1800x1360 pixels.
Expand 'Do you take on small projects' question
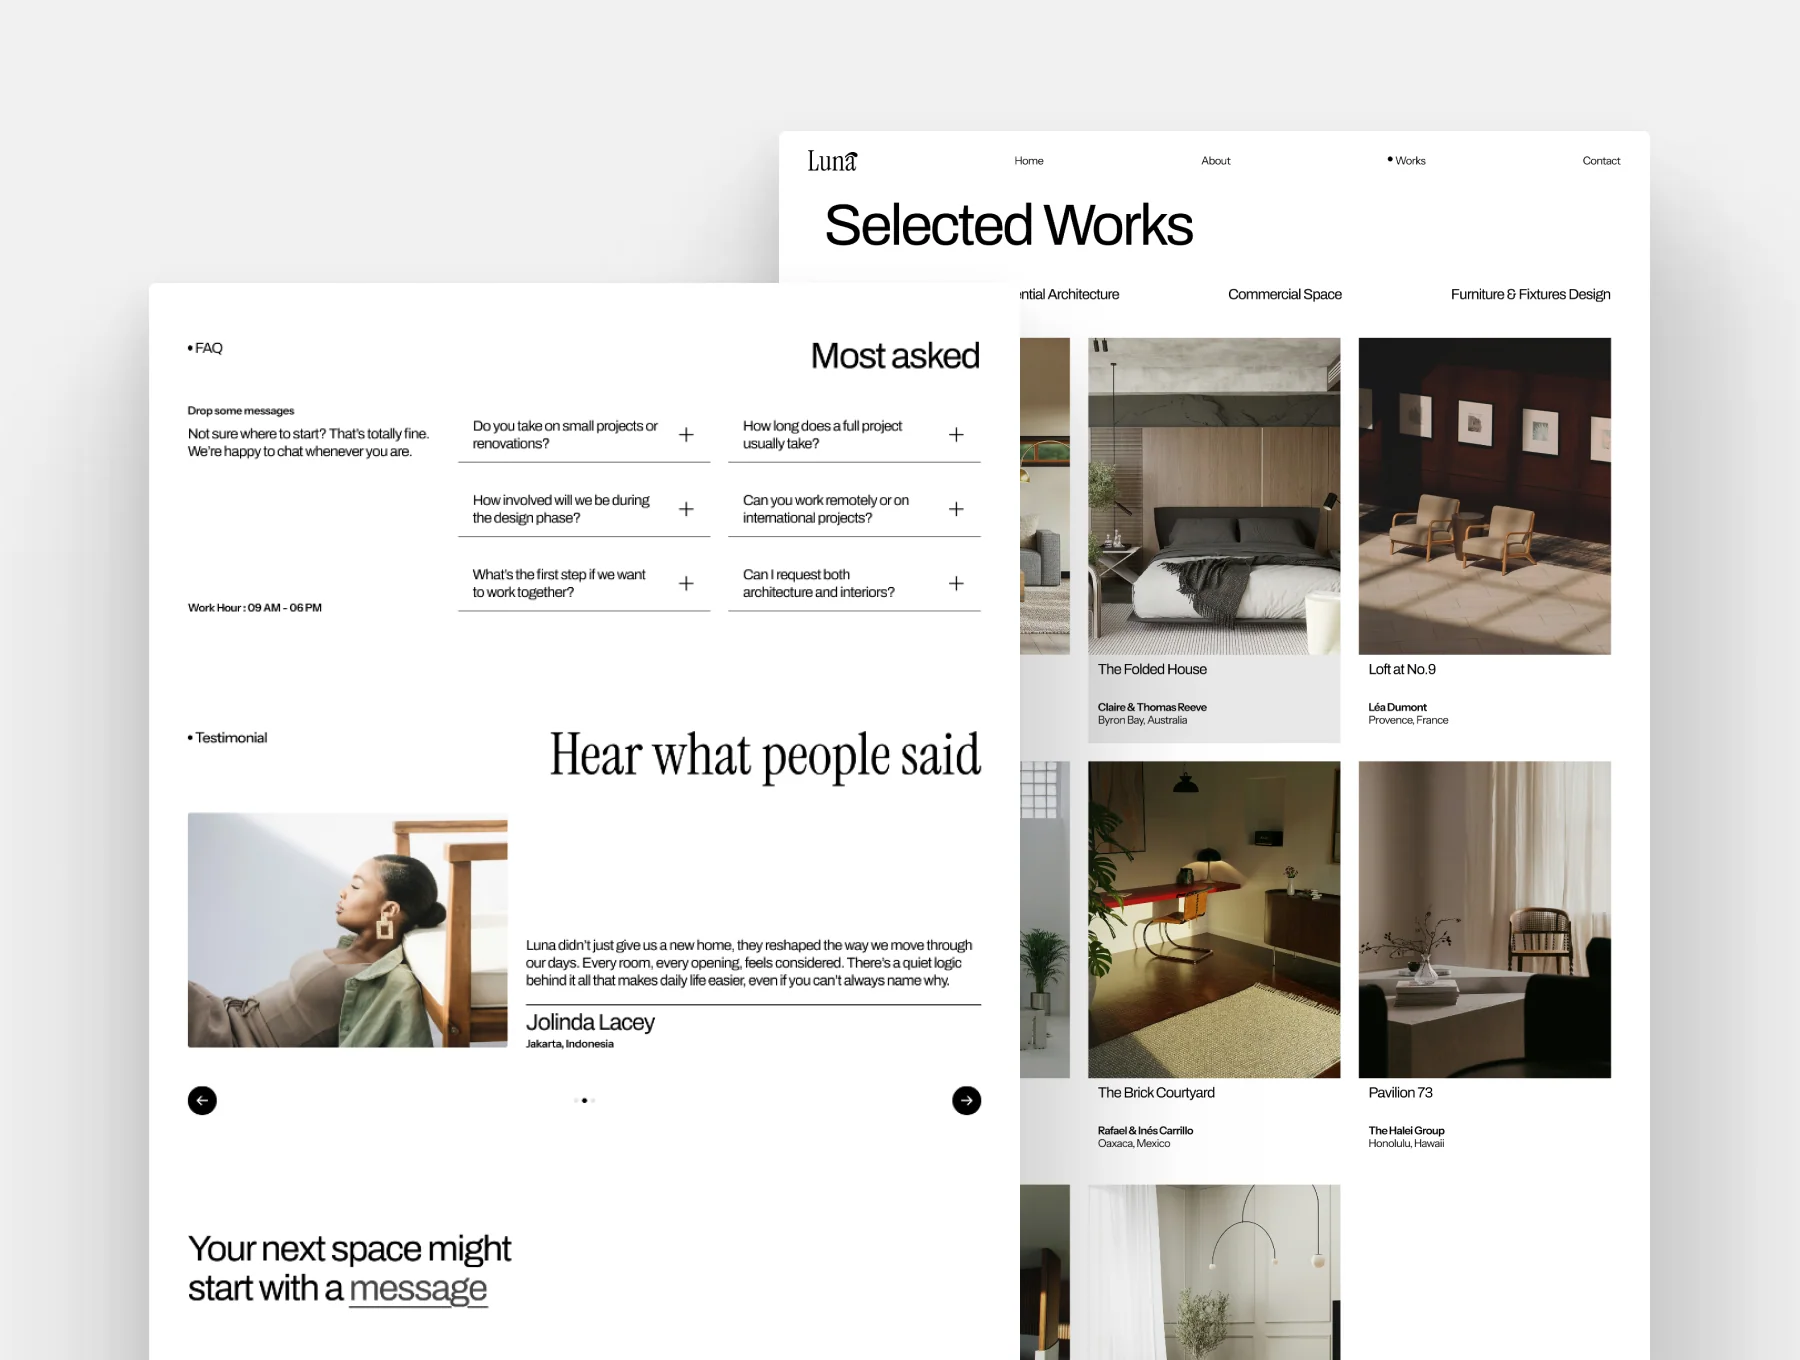584,435
